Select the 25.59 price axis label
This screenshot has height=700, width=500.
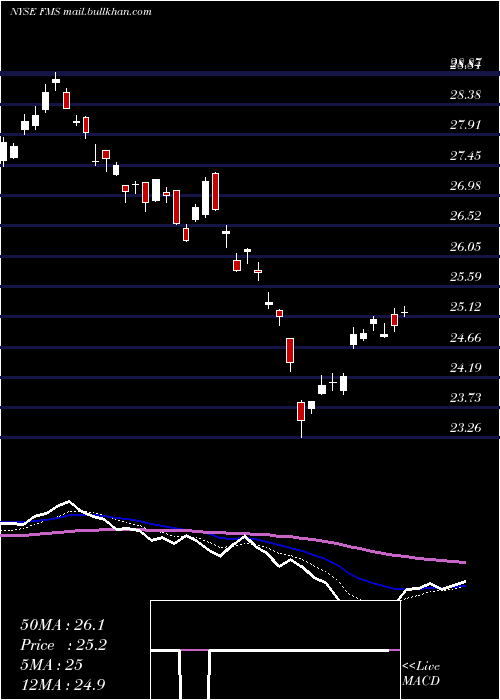(x=466, y=277)
